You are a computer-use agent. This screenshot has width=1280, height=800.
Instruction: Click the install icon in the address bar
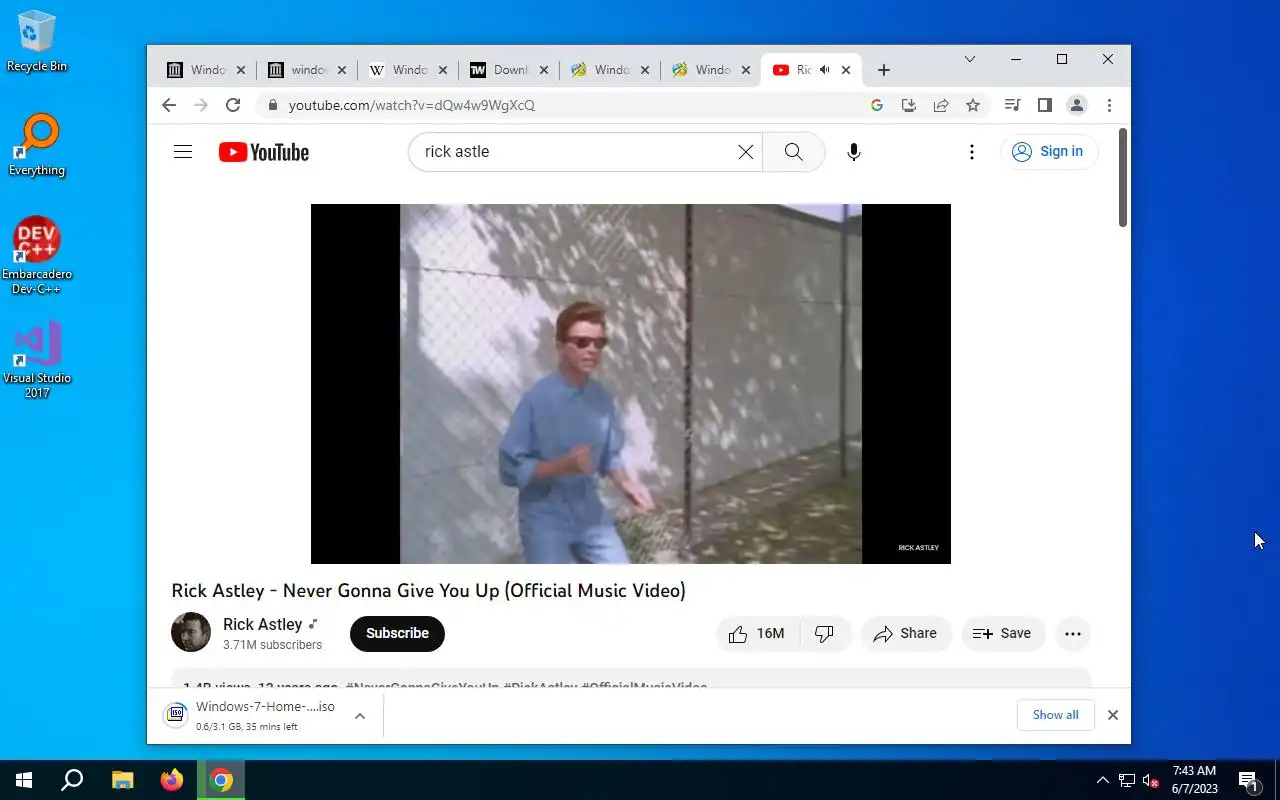click(909, 105)
